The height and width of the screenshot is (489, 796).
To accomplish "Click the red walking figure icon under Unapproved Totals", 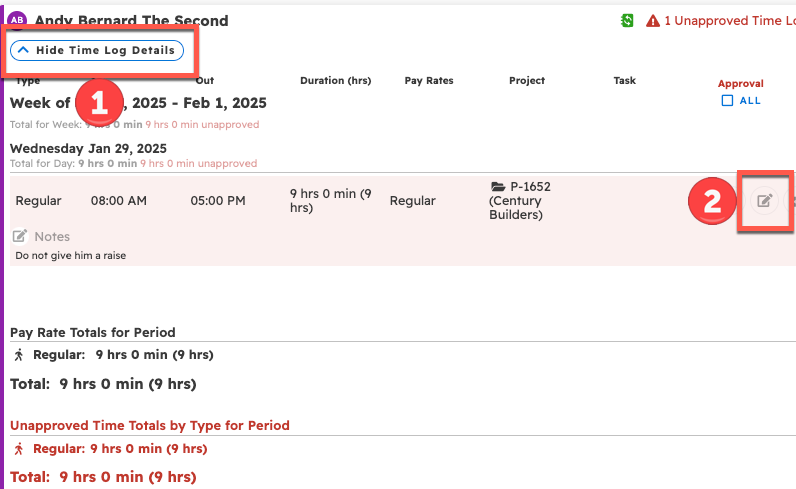I will tap(19, 449).
